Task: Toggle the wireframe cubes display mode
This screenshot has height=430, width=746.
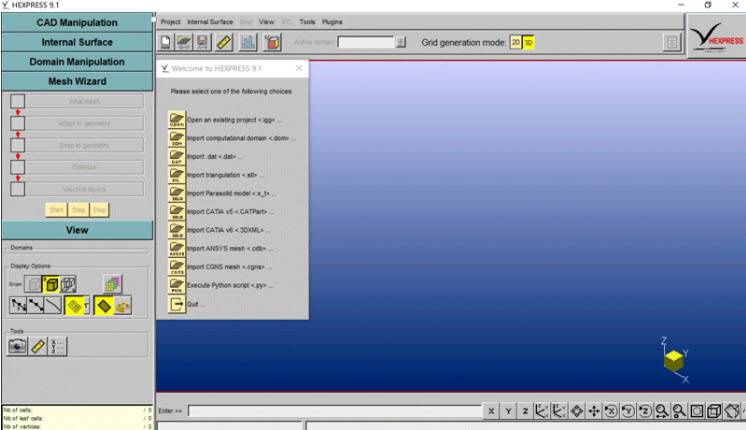Action: (x=68, y=284)
